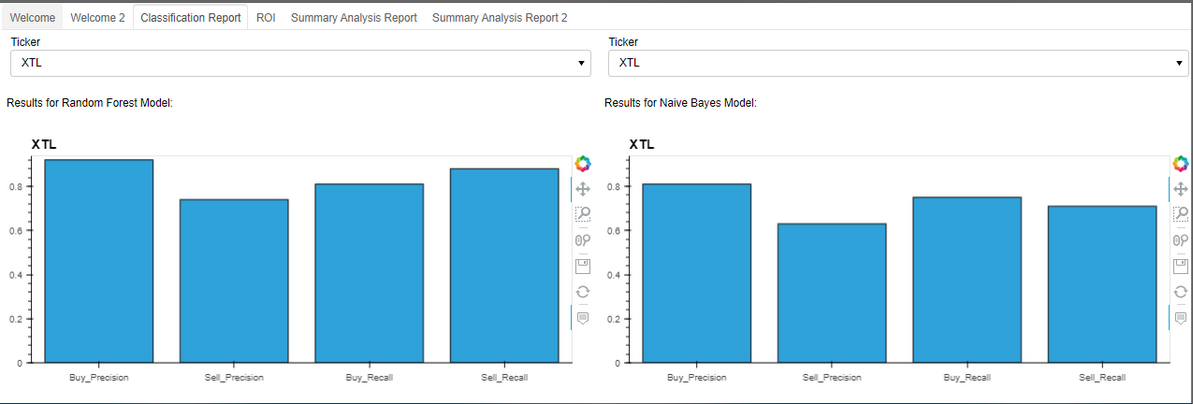This screenshot has width=1193, height=404.
Task: Click 'Results for Naive Bayes Model:' text
Action: click(x=680, y=102)
